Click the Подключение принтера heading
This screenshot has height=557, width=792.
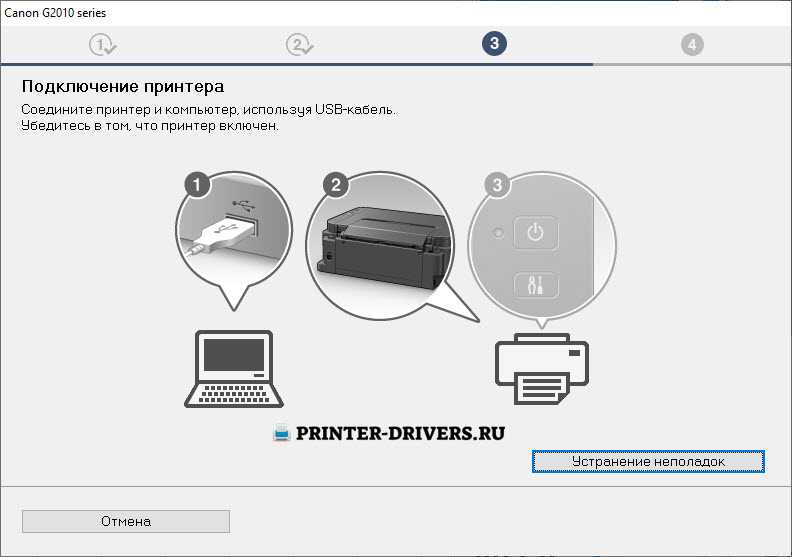point(123,86)
